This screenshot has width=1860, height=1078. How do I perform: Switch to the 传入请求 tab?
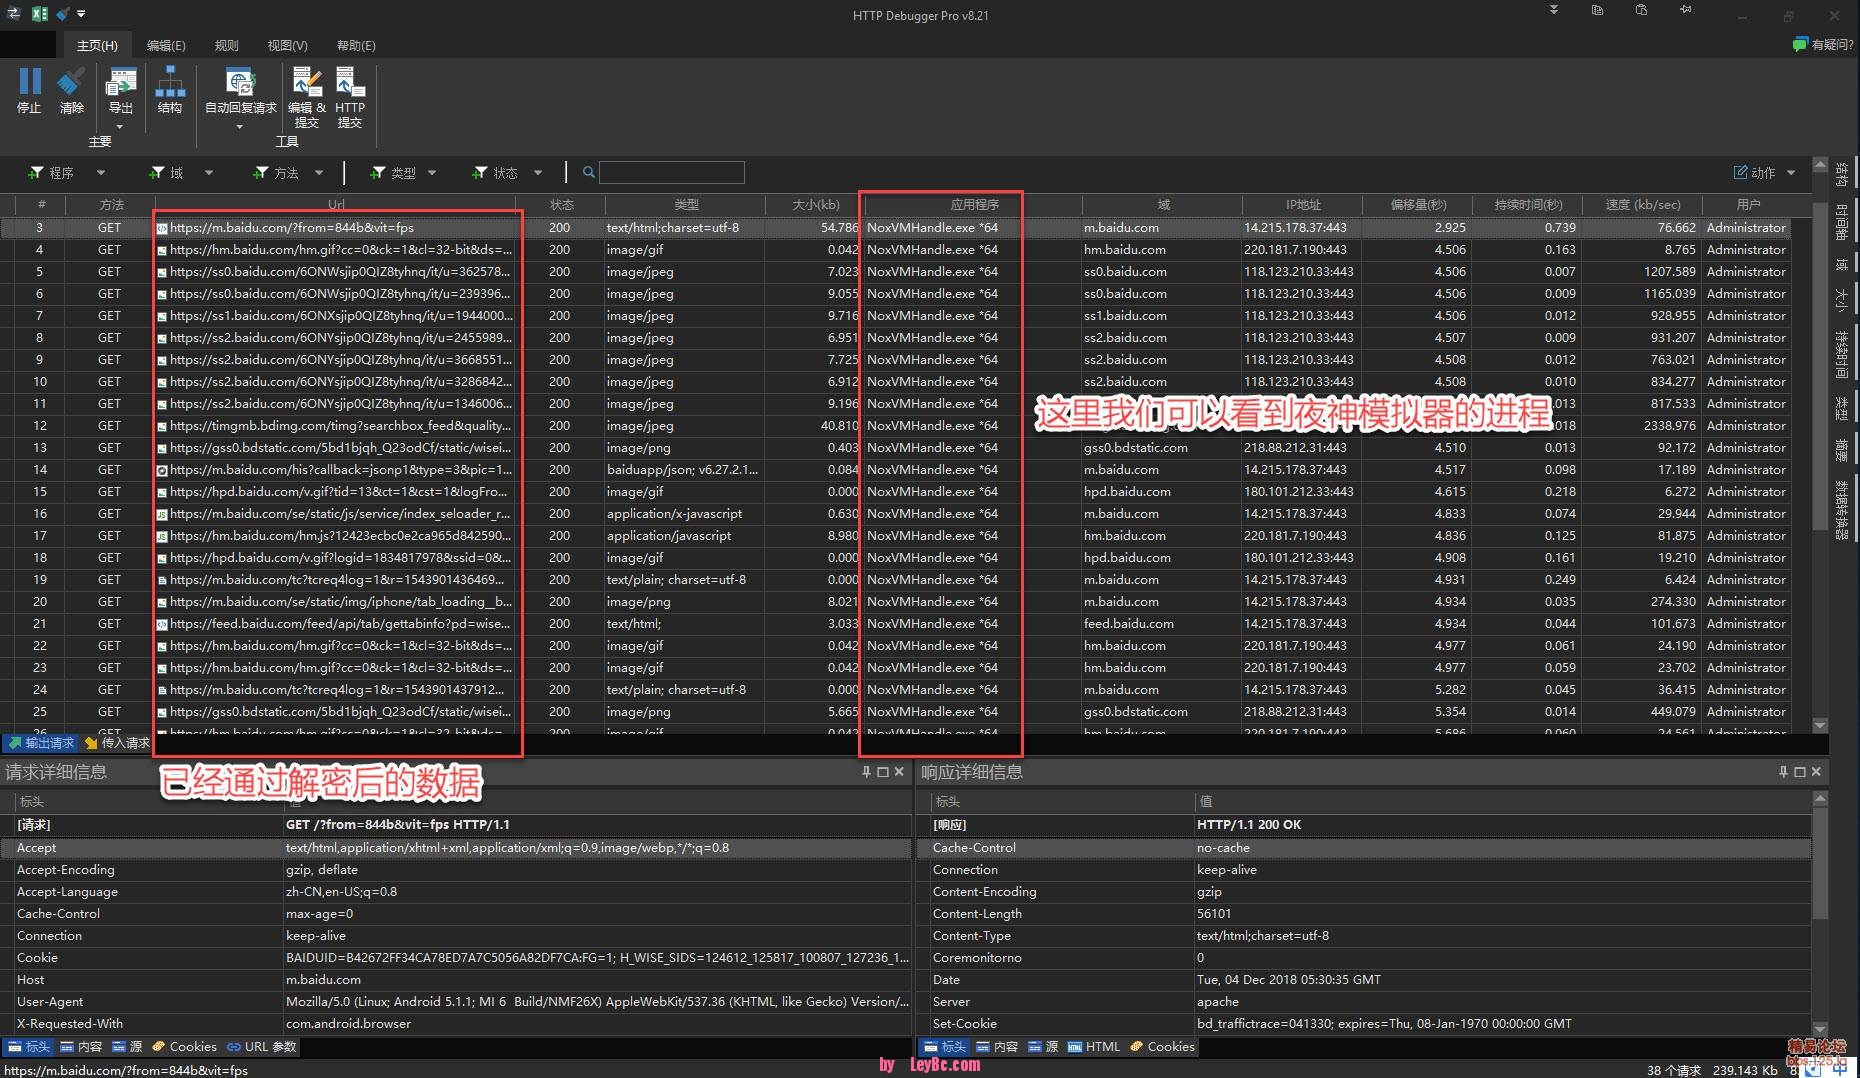coord(118,743)
